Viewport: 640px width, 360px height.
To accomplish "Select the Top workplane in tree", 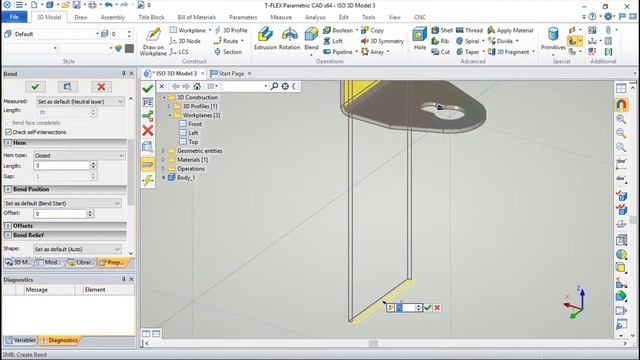I will (193, 142).
